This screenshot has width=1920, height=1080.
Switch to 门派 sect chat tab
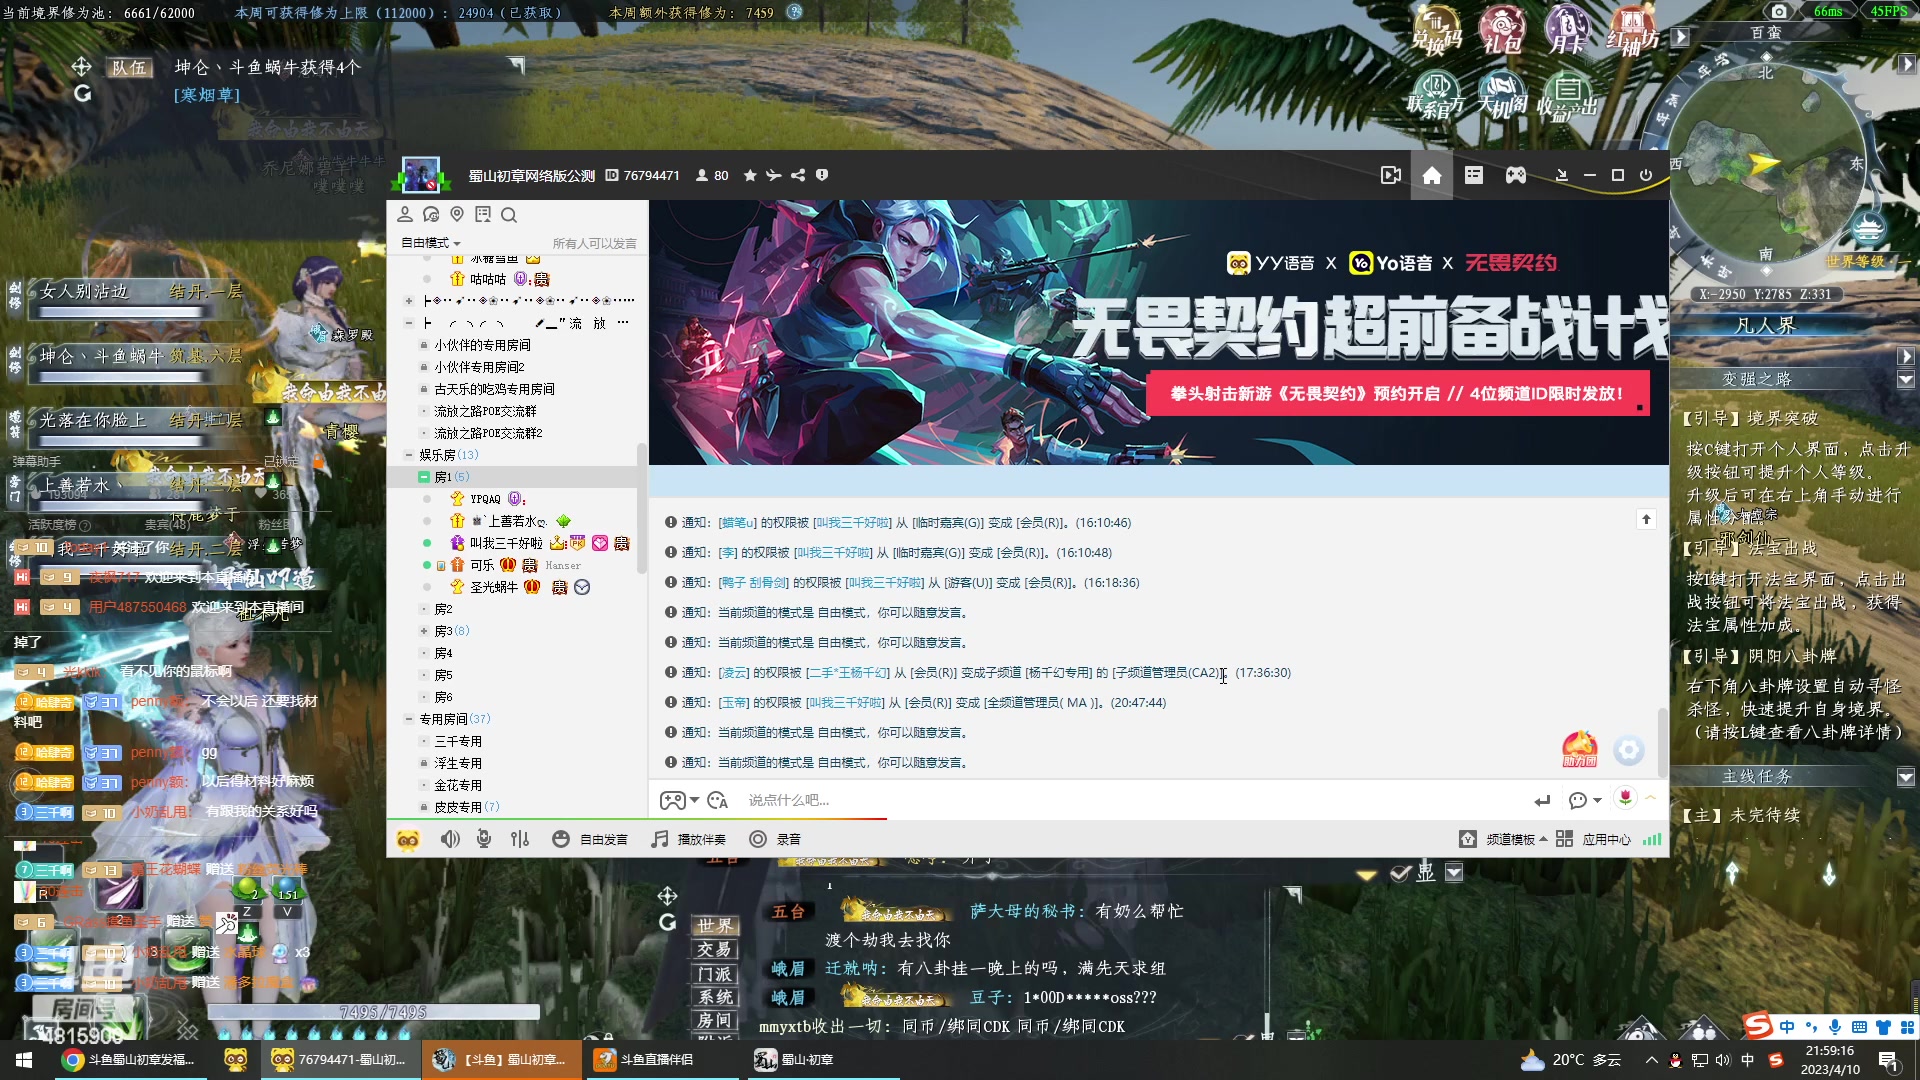pos(715,973)
